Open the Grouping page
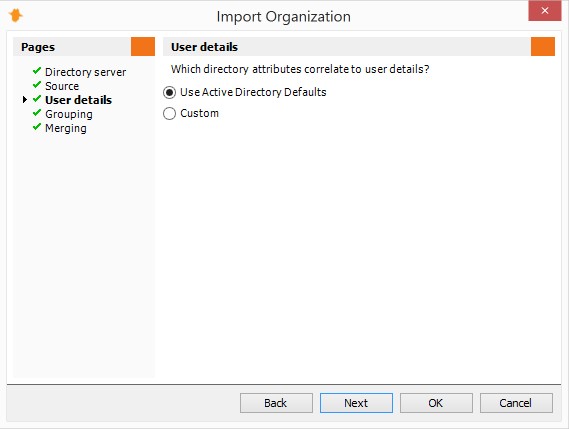The height and width of the screenshot is (429, 569). point(69,114)
